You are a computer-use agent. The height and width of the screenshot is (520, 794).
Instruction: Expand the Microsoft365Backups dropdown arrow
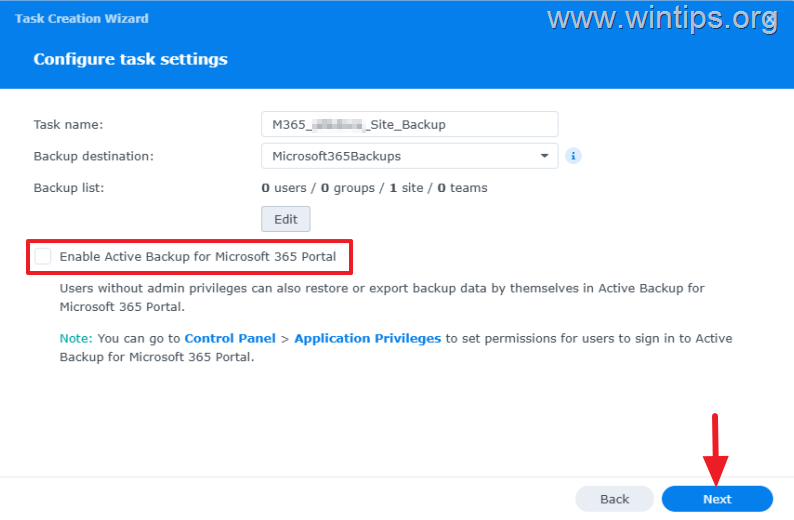pyautogui.click(x=544, y=156)
